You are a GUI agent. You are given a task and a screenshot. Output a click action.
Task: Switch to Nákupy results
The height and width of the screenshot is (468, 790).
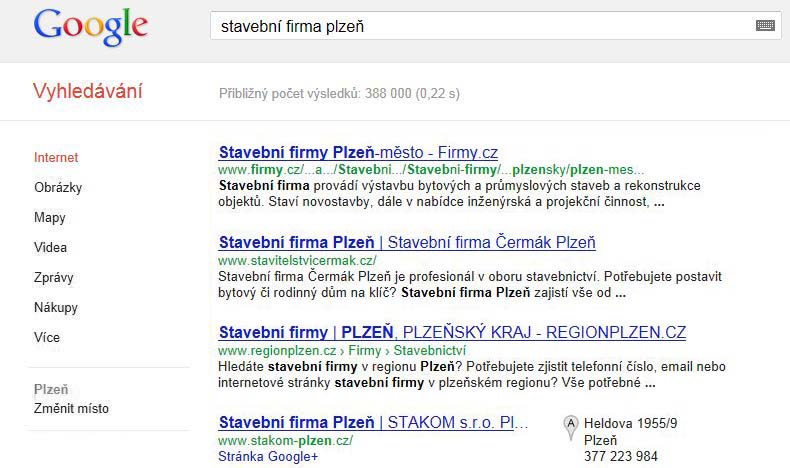coord(56,307)
